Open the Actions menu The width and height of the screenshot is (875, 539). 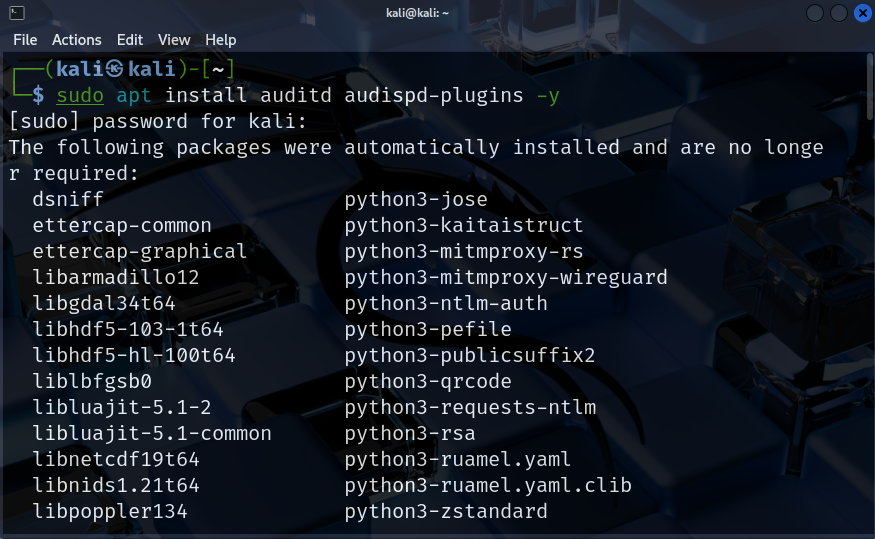coord(77,40)
